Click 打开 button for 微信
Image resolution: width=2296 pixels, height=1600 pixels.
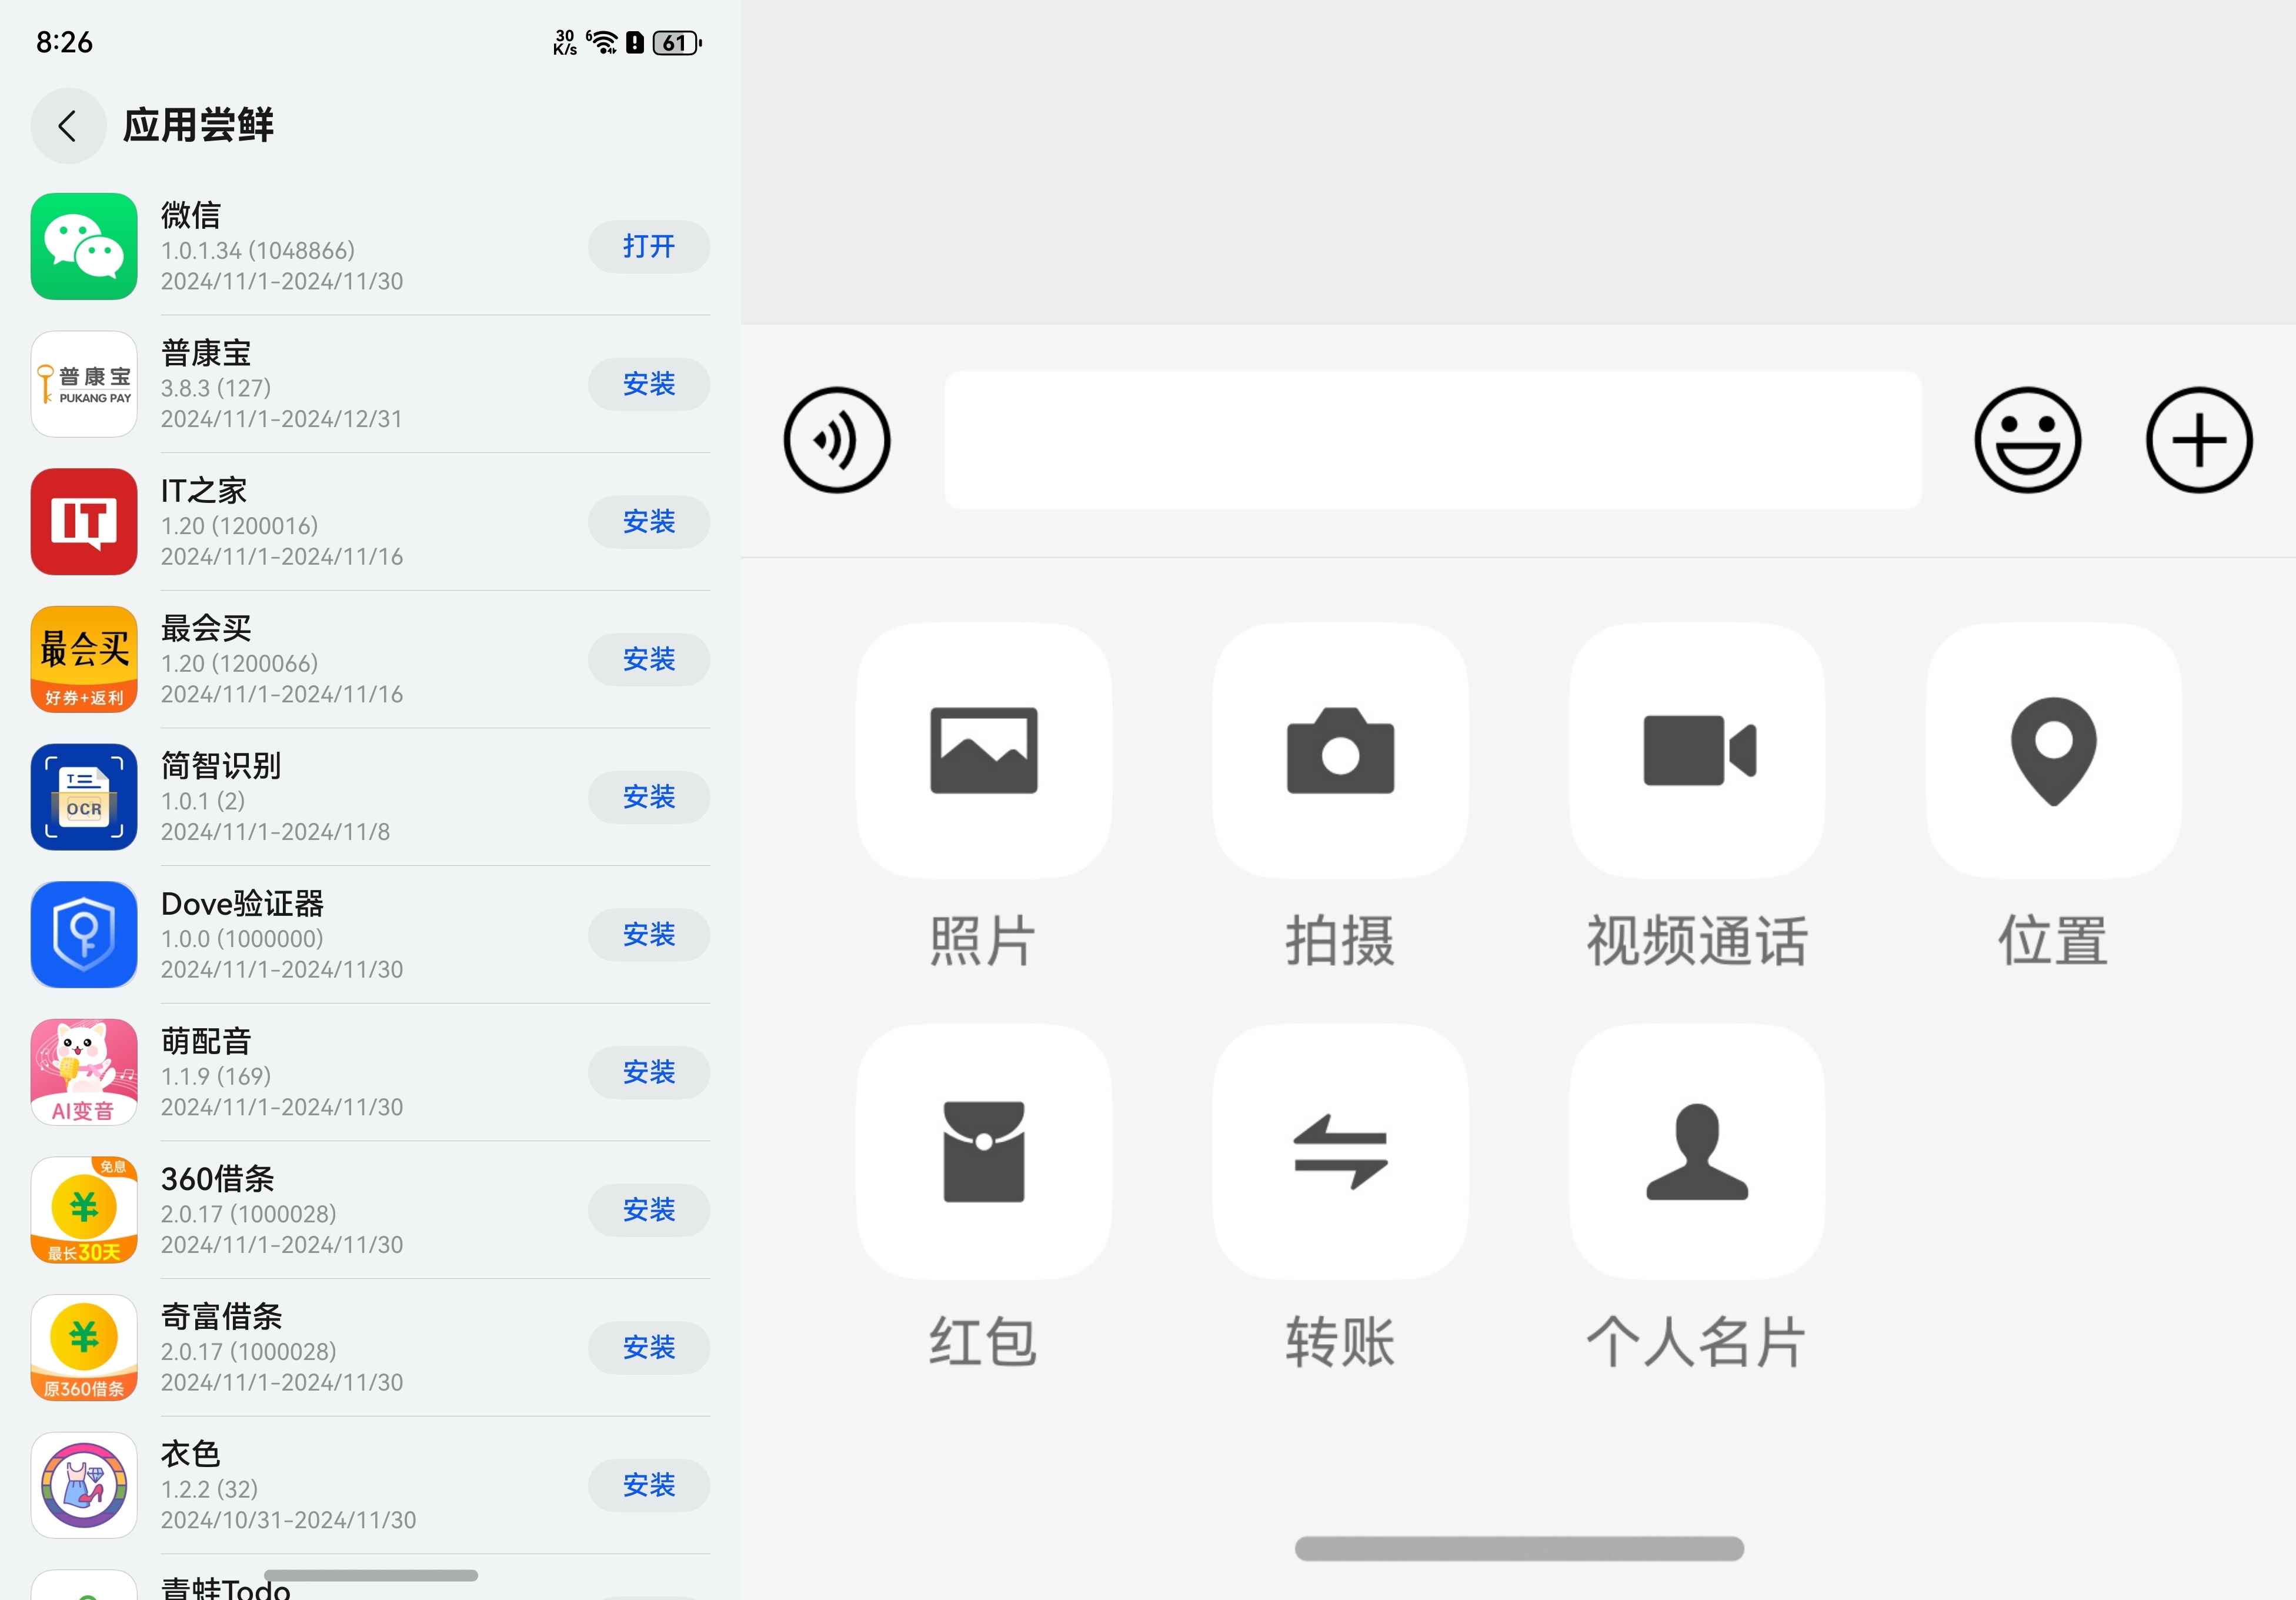[x=649, y=246]
